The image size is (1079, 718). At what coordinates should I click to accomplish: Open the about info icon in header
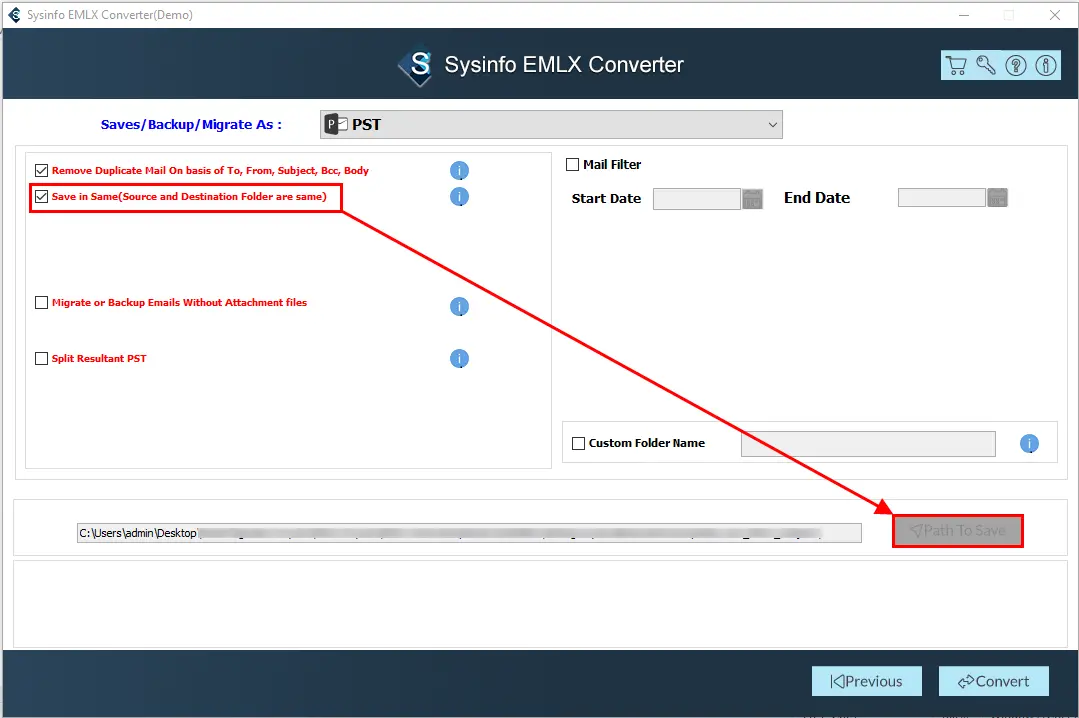coord(1046,65)
